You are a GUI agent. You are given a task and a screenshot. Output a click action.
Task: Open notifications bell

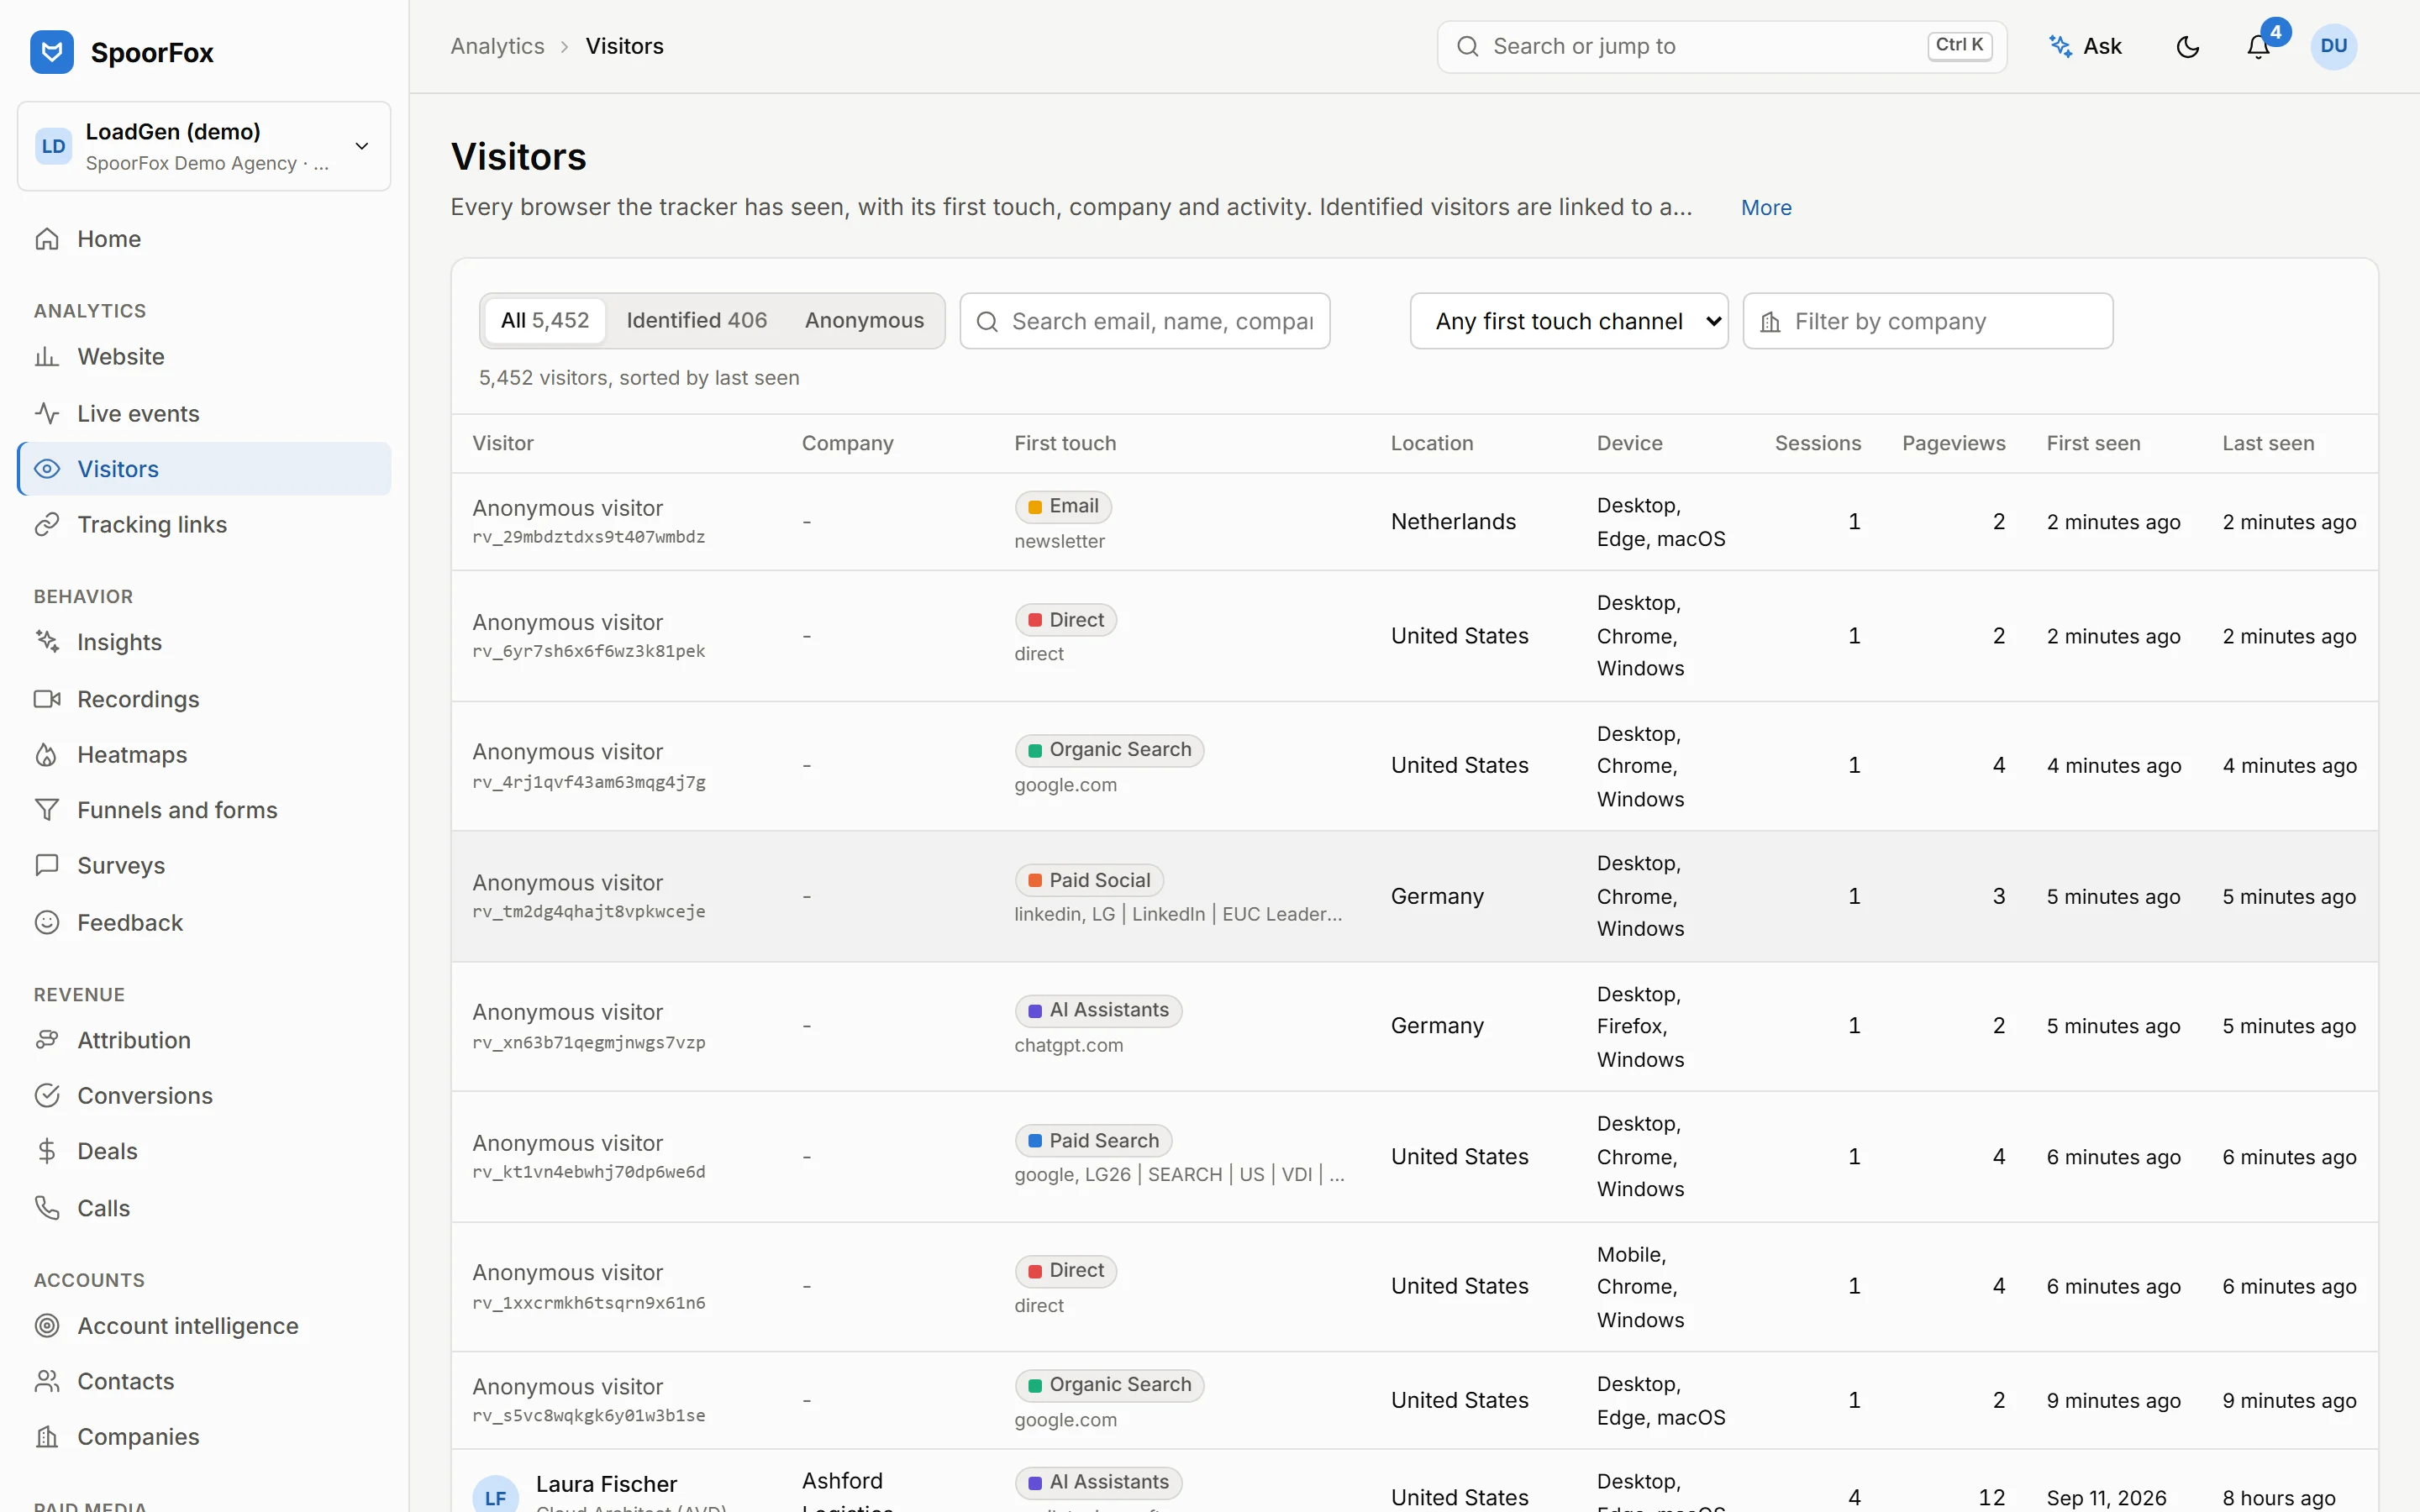[2258, 47]
